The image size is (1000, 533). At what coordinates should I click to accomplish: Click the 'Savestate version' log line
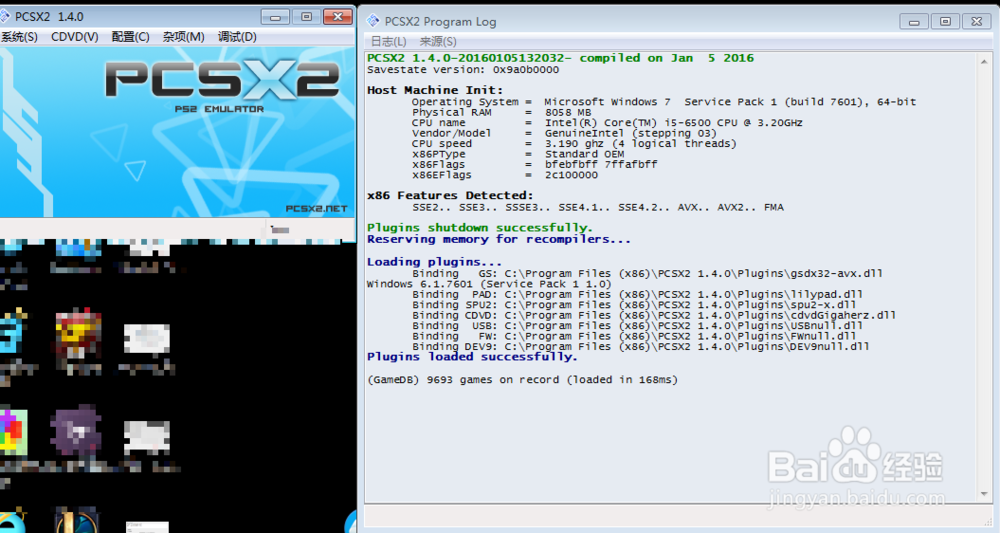pyautogui.click(x=463, y=69)
